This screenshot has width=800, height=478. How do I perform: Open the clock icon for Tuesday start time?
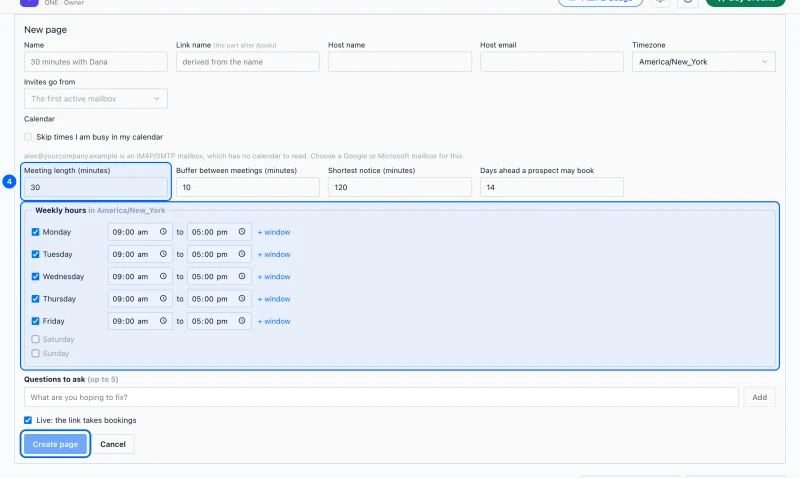163,254
